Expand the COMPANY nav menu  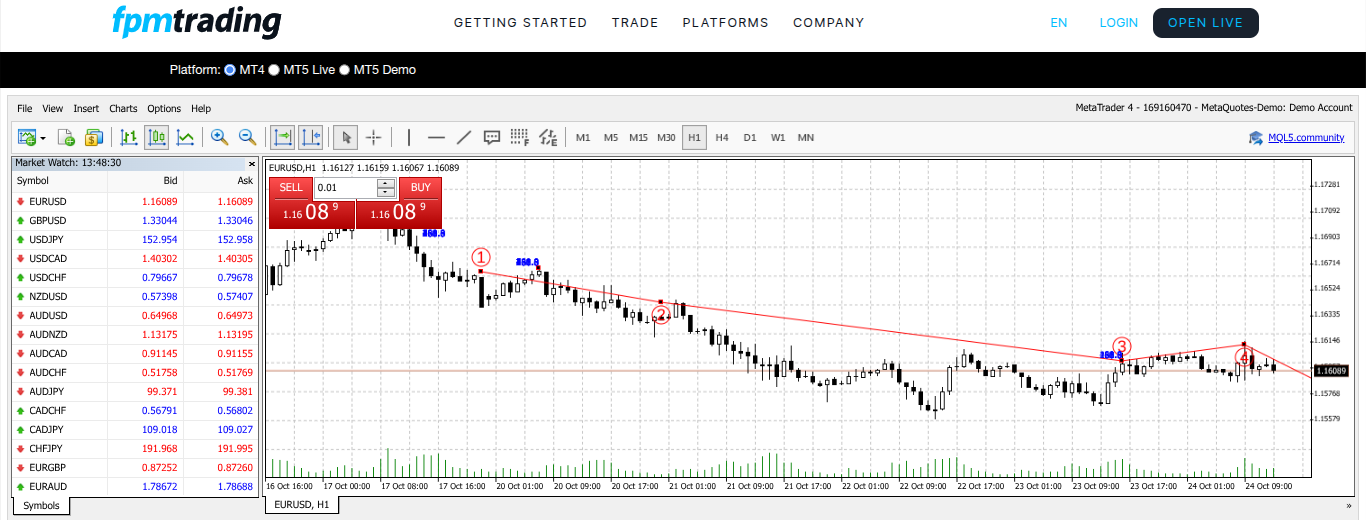click(828, 23)
